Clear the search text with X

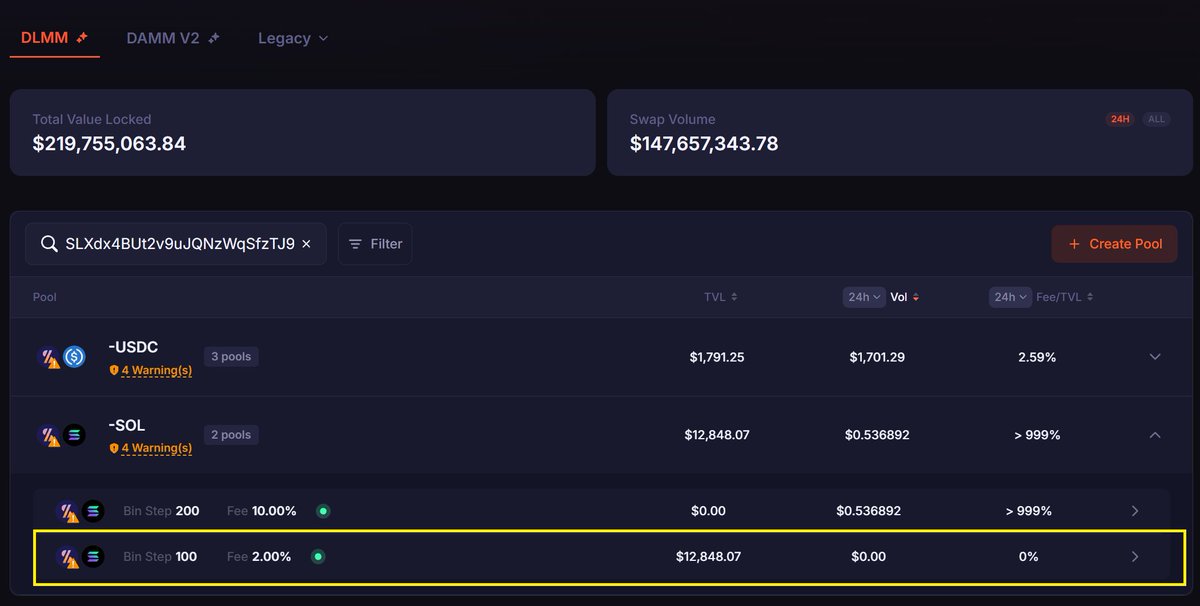pos(306,244)
